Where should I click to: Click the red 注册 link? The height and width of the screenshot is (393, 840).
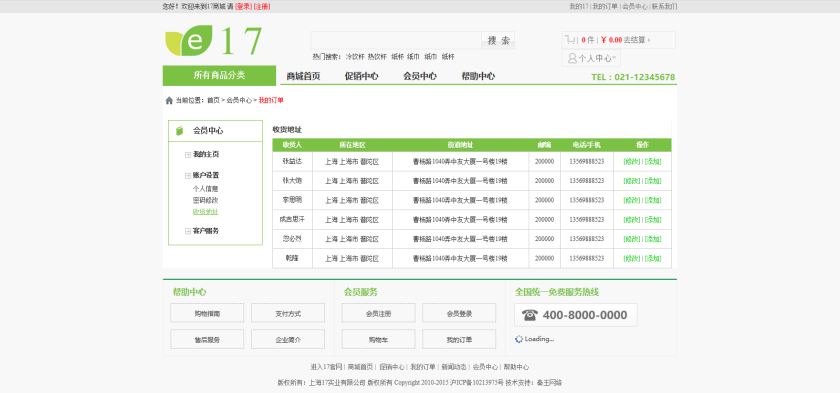coord(261,6)
